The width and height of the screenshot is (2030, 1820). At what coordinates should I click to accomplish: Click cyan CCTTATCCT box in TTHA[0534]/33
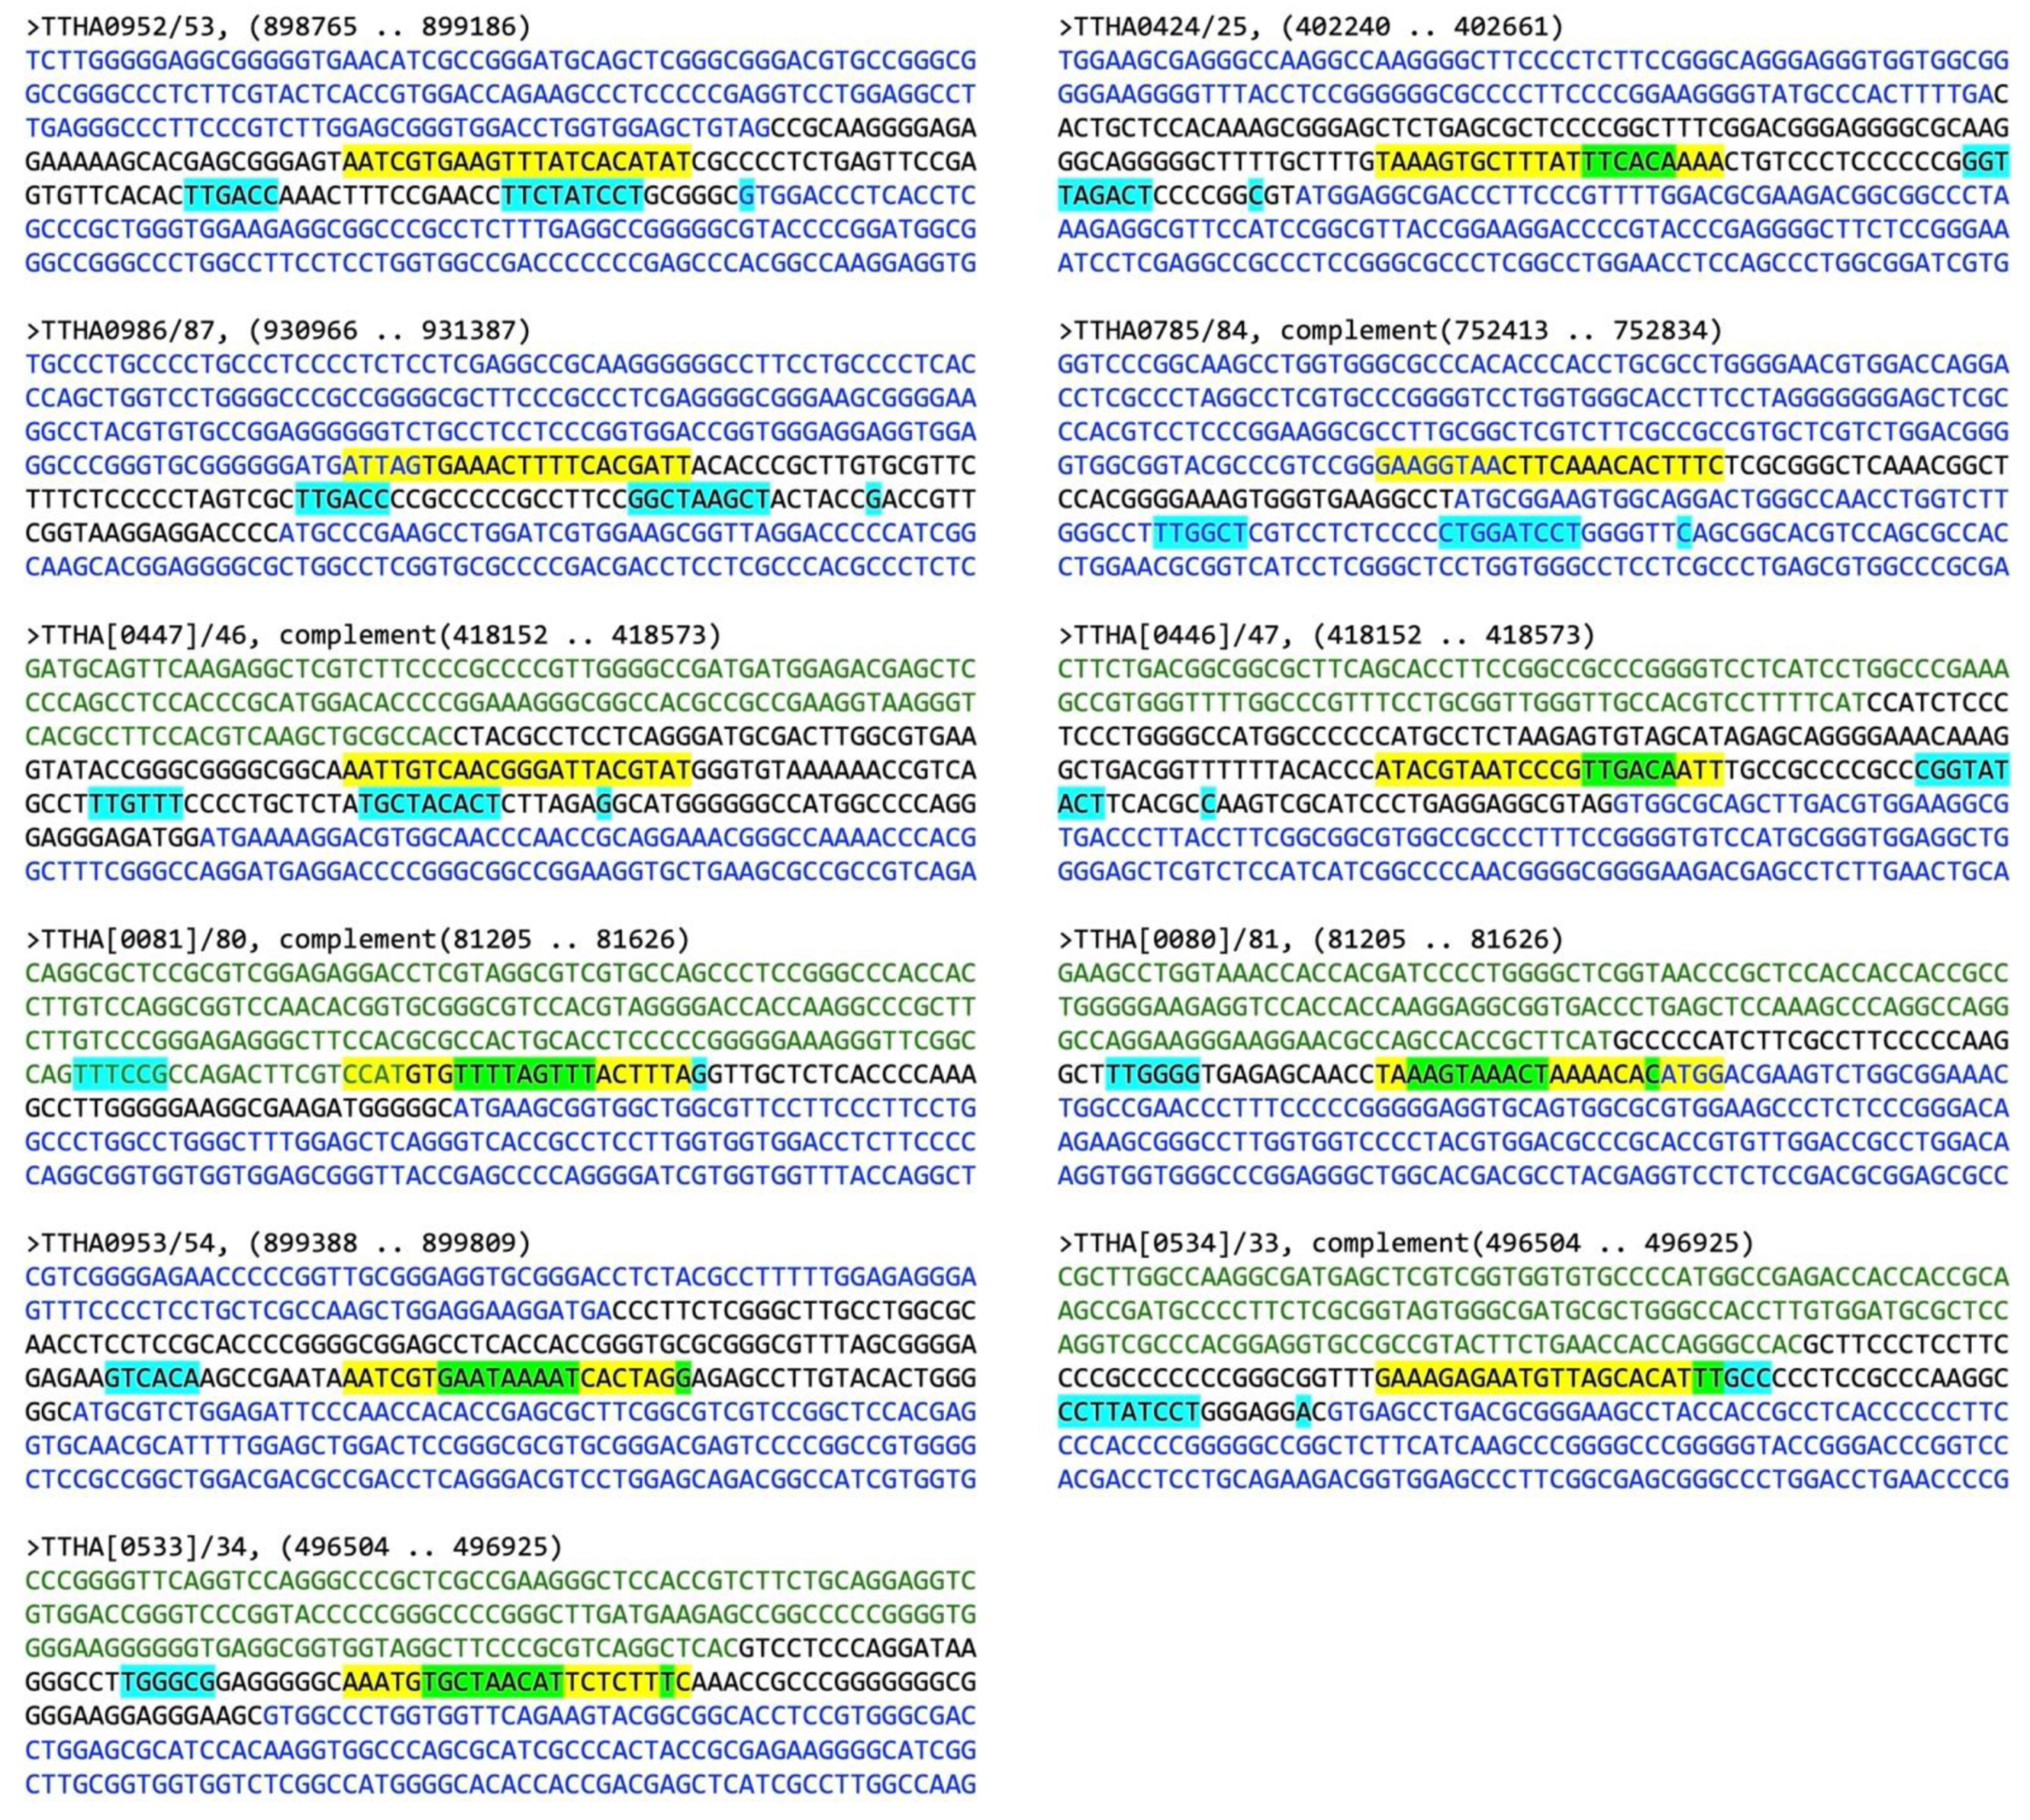click(x=1128, y=1413)
